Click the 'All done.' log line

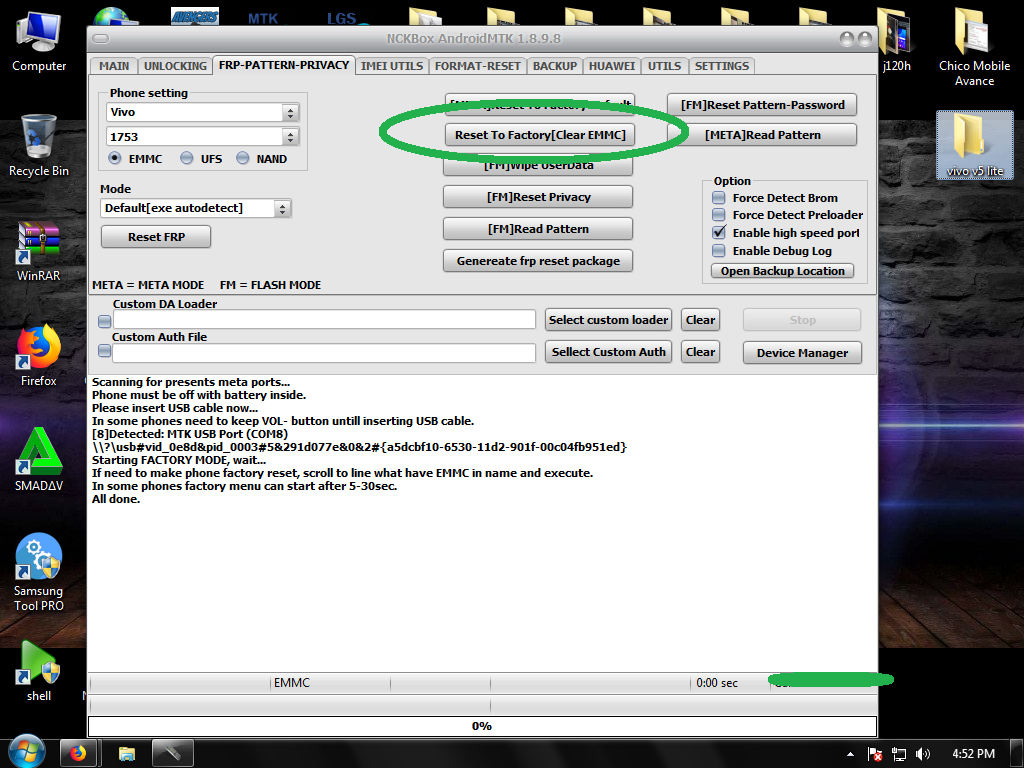click(116, 499)
